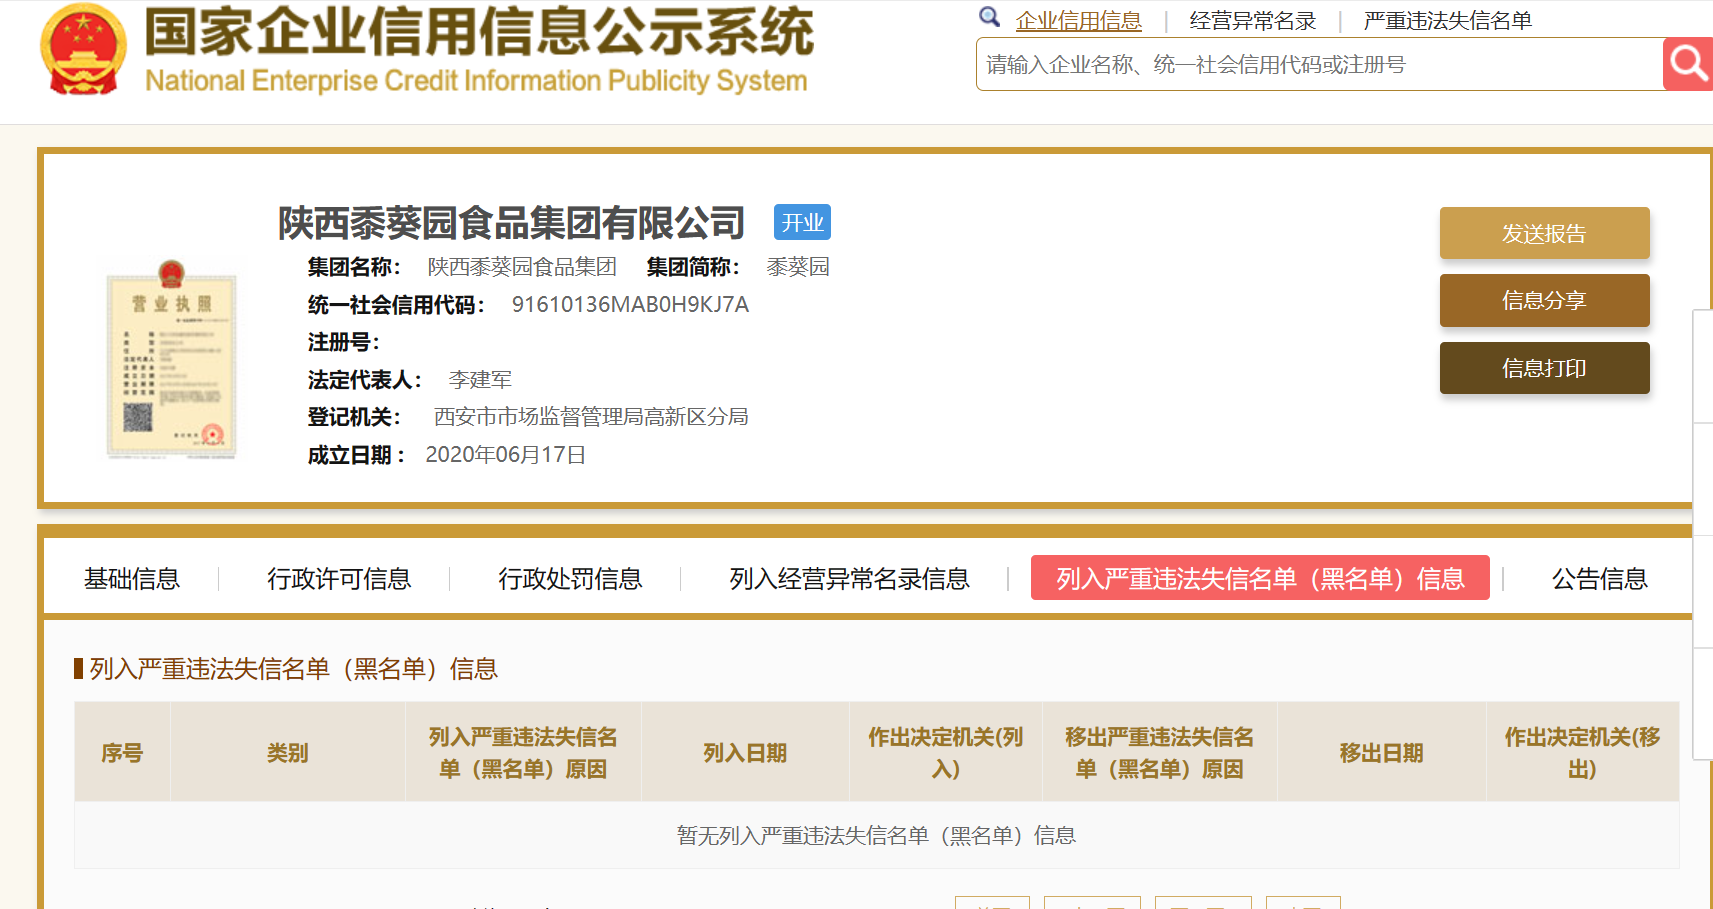
Task: Click the 移出严重违法失信名单(黑名单)原因 column header
Action: tap(1159, 753)
